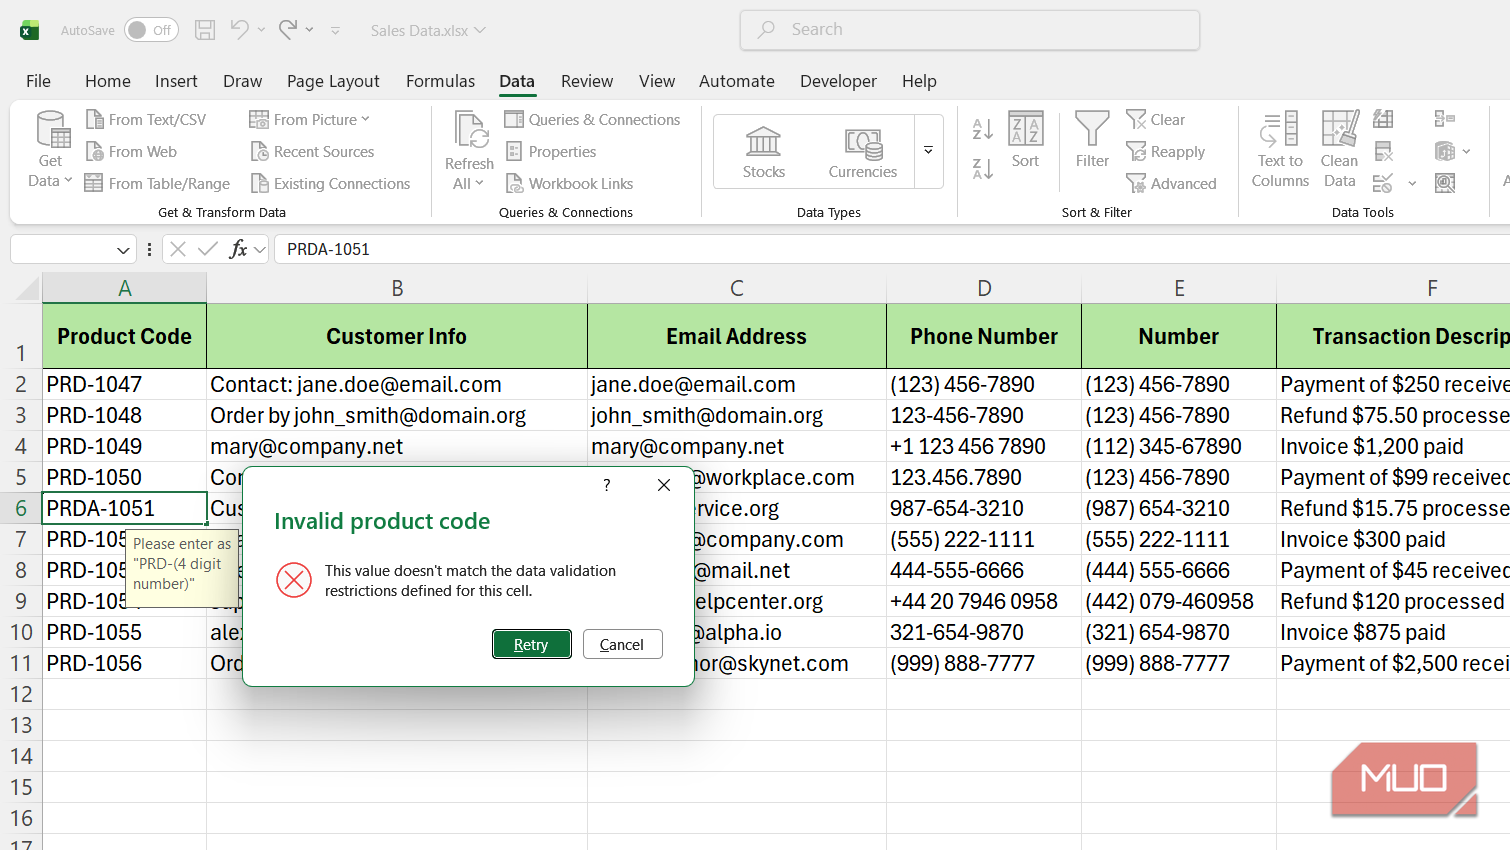Image resolution: width=1510 pixels, height=850 pixels.
Task: Click the Redo arrow icon
Action: point(288,30)
